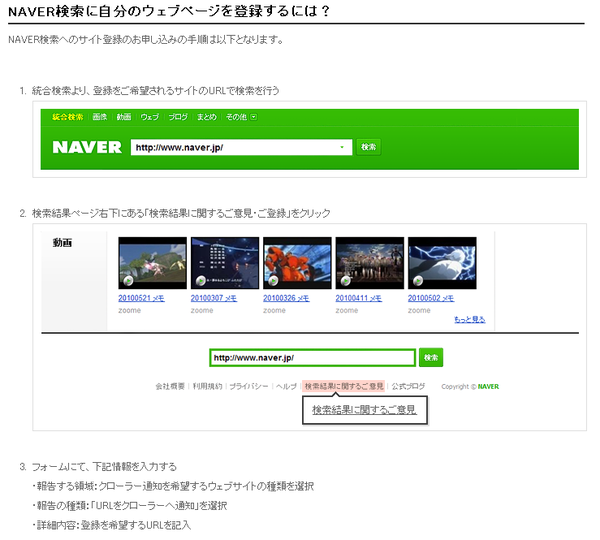The width and height of the screenshot is (600, 540).
Task: Click the 検索 button in green header
Action: 368,147
